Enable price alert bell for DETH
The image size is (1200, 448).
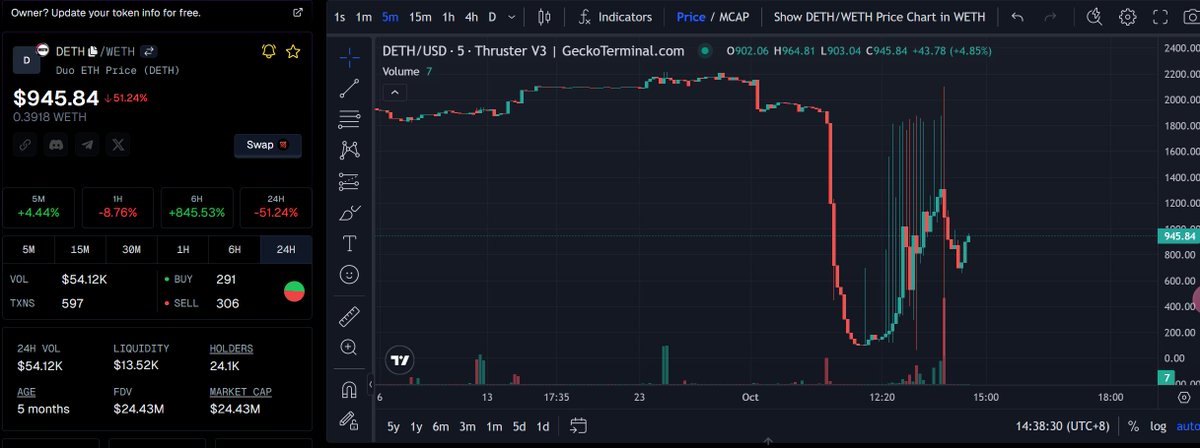pos(268,51)
